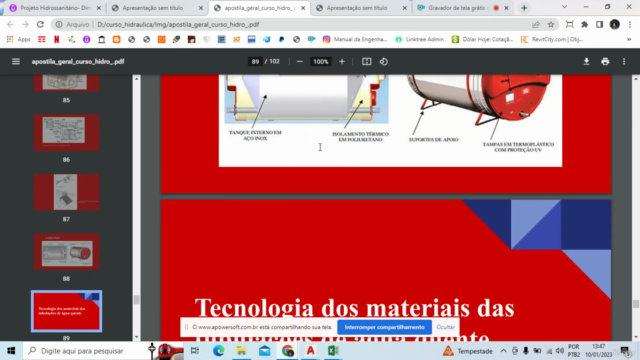Open the museum building bookmark icon
Screen dimensions: 640x360
pos(102,39)
